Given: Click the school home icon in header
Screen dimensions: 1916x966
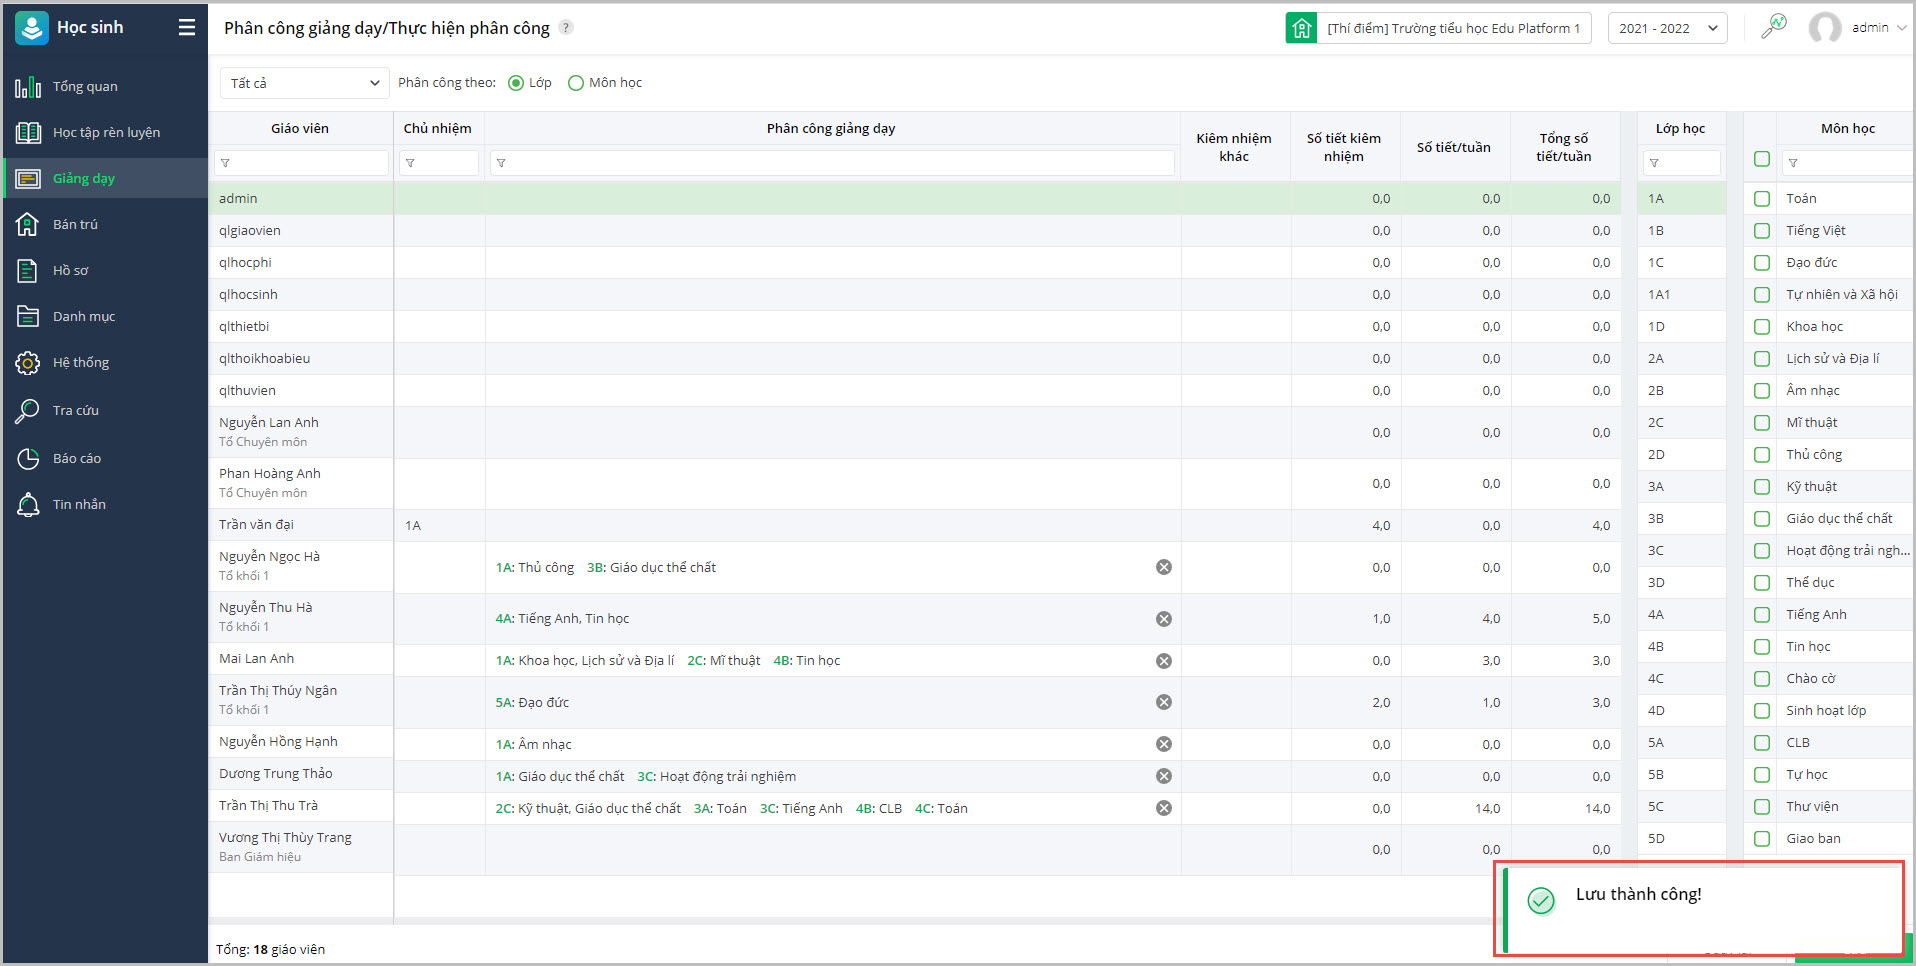Looking at the screenshot, I should pyautogui.click(x=1301, y=28).
